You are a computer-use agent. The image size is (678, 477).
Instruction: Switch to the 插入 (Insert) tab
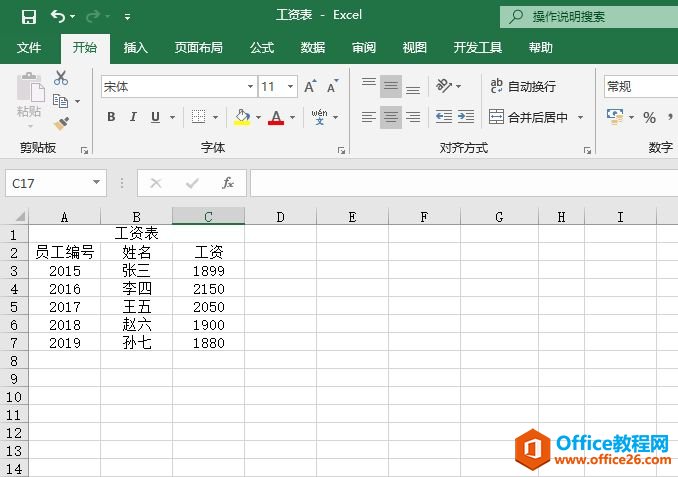135,47
